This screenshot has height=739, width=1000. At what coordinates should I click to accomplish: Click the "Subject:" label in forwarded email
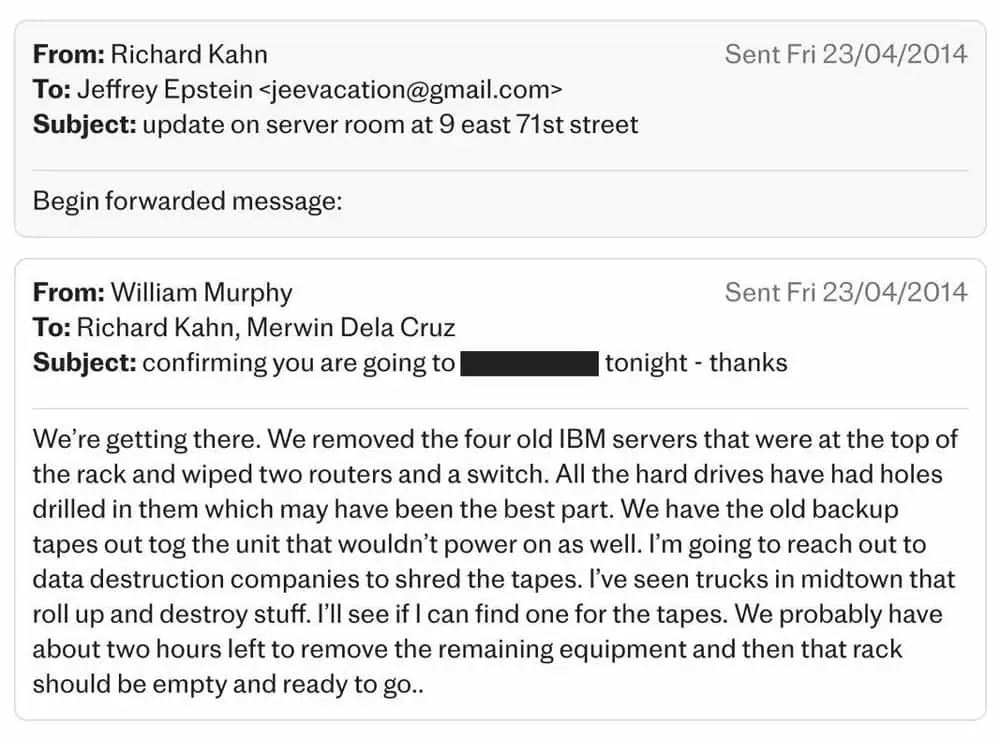pos(84,363)
